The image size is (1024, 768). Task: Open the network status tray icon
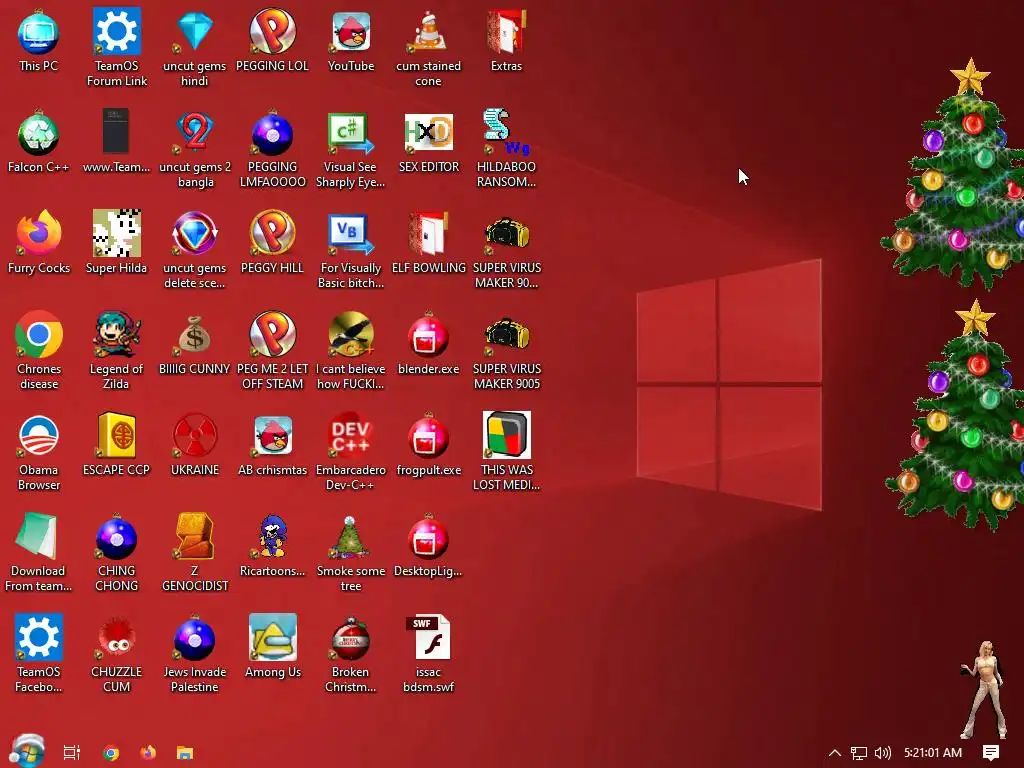(859, 753)
